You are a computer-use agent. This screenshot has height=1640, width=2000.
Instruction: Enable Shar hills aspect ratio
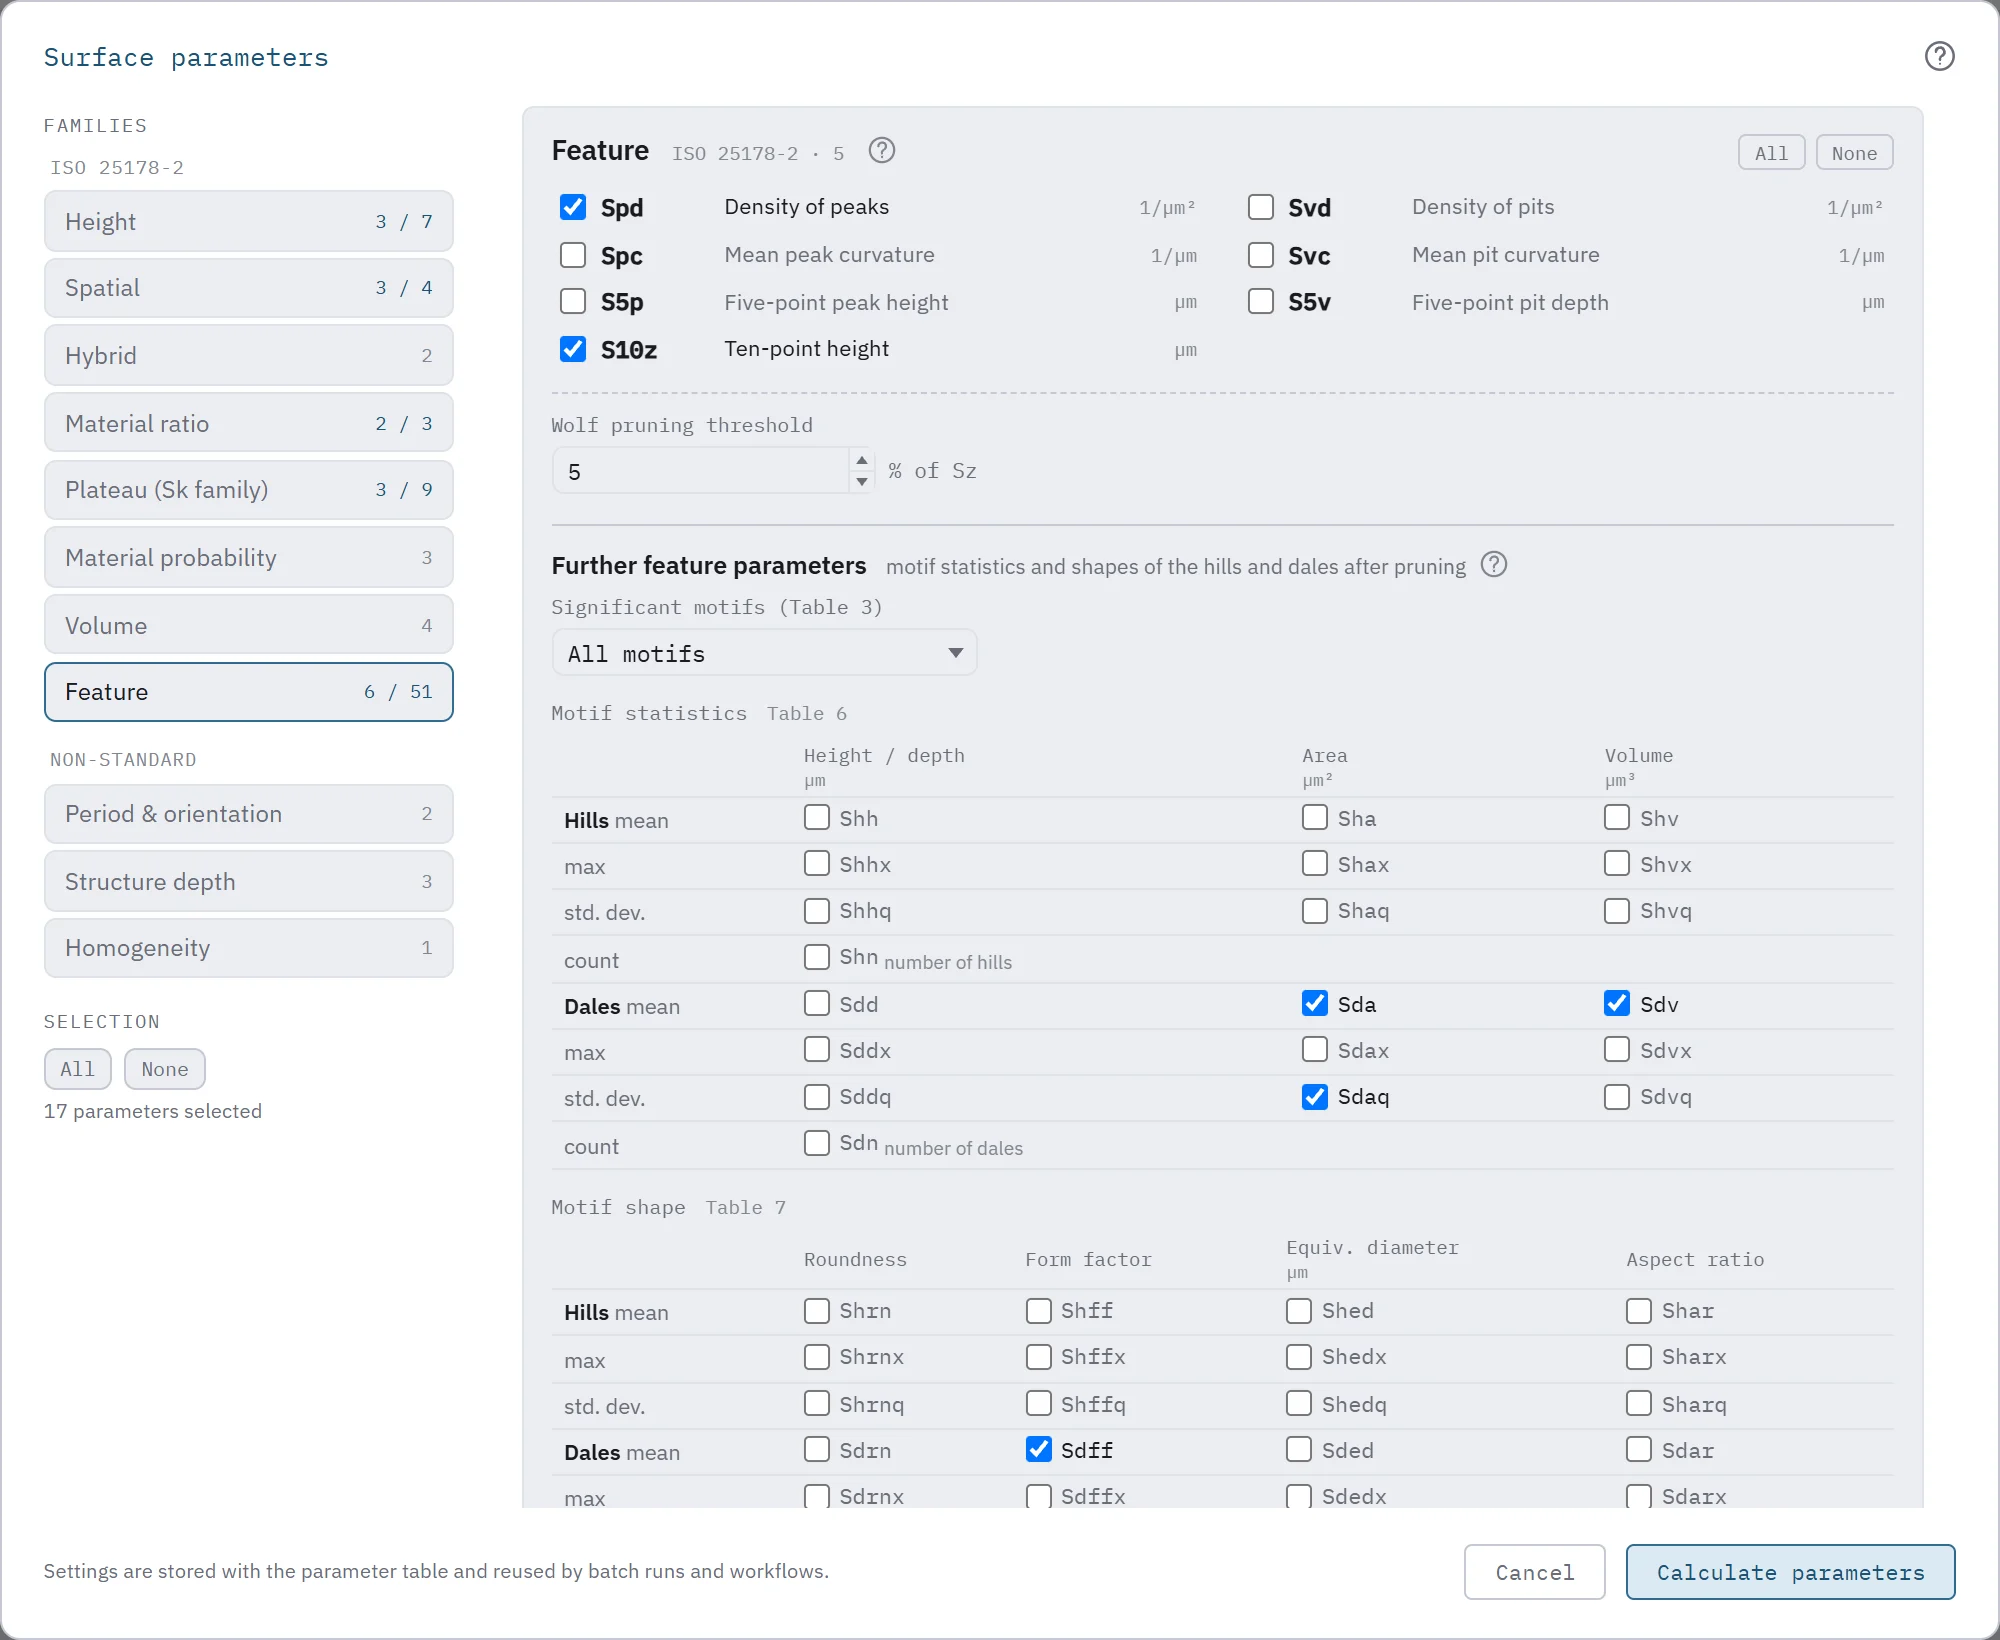point(1639,1311)
